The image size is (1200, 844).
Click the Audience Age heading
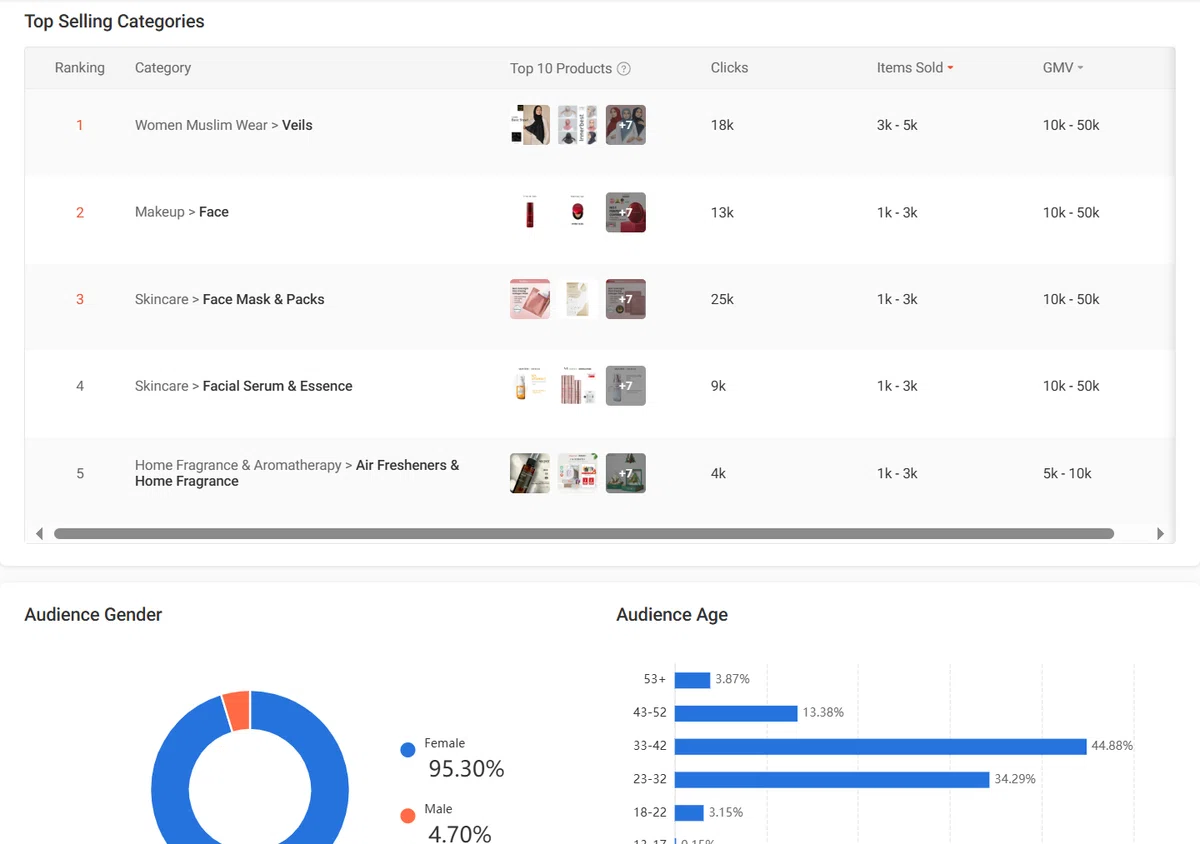click(x=672, y=615)
